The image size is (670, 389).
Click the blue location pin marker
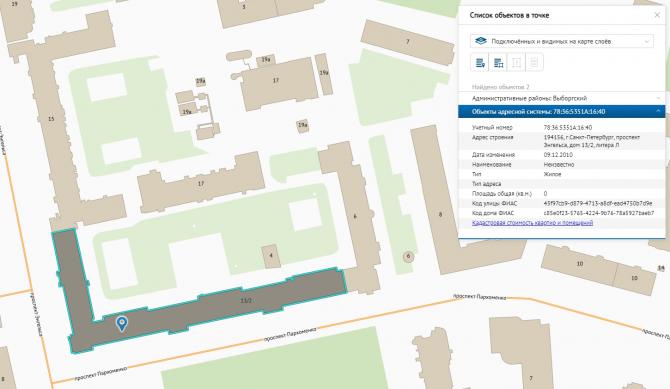[x=122, y=323]
